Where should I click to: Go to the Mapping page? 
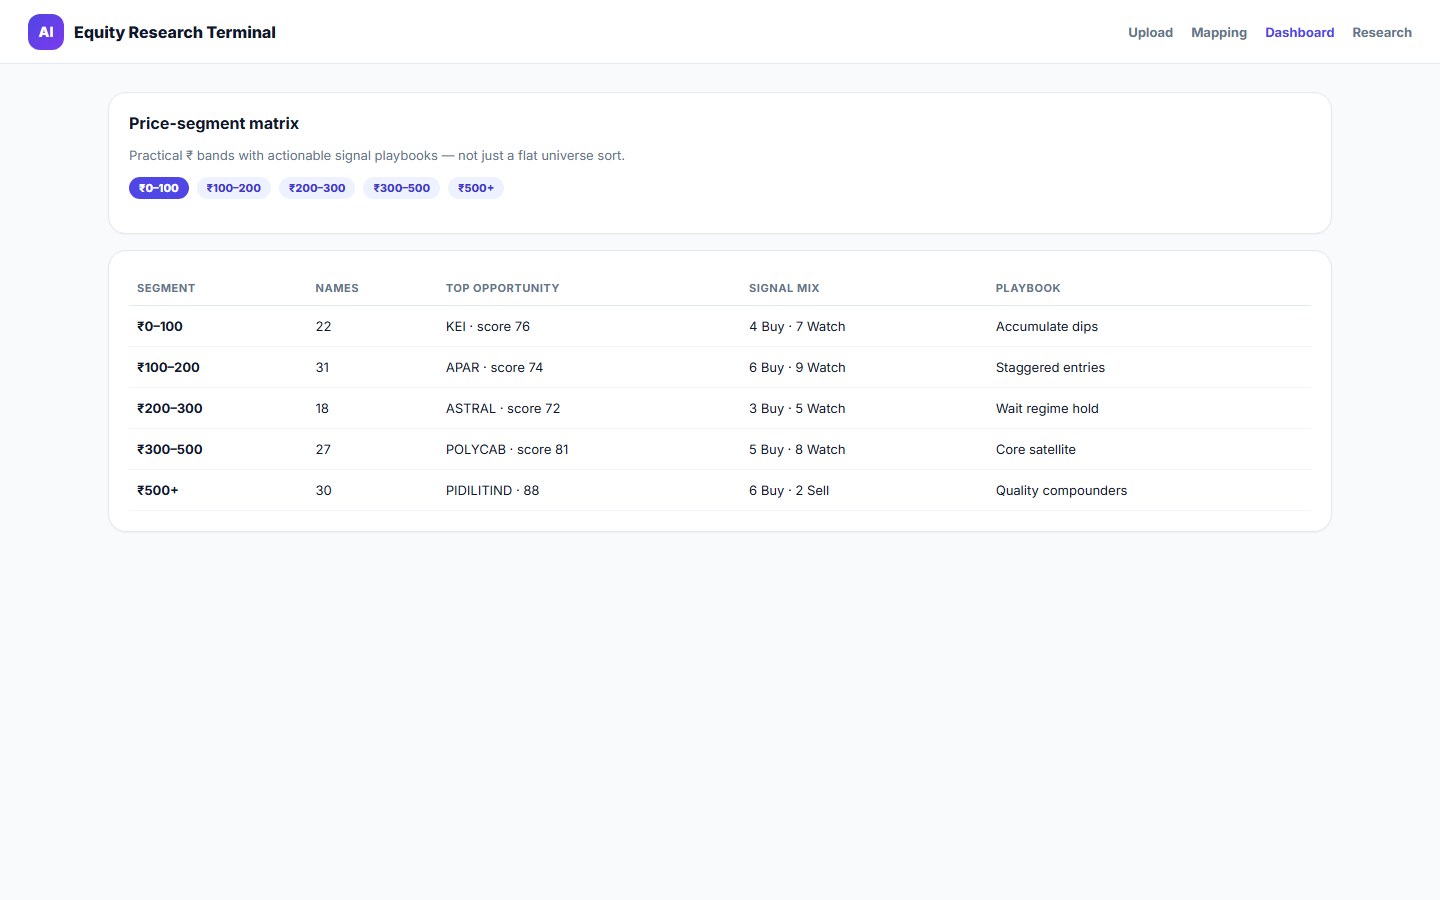pyautogui.click(x=1219, y=32)
